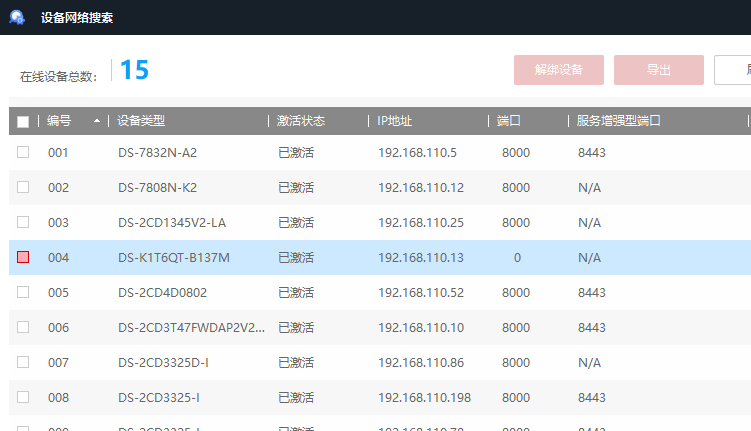
Task: Click the 服务增强型端口 column header
Action: (x=618, y=121)
